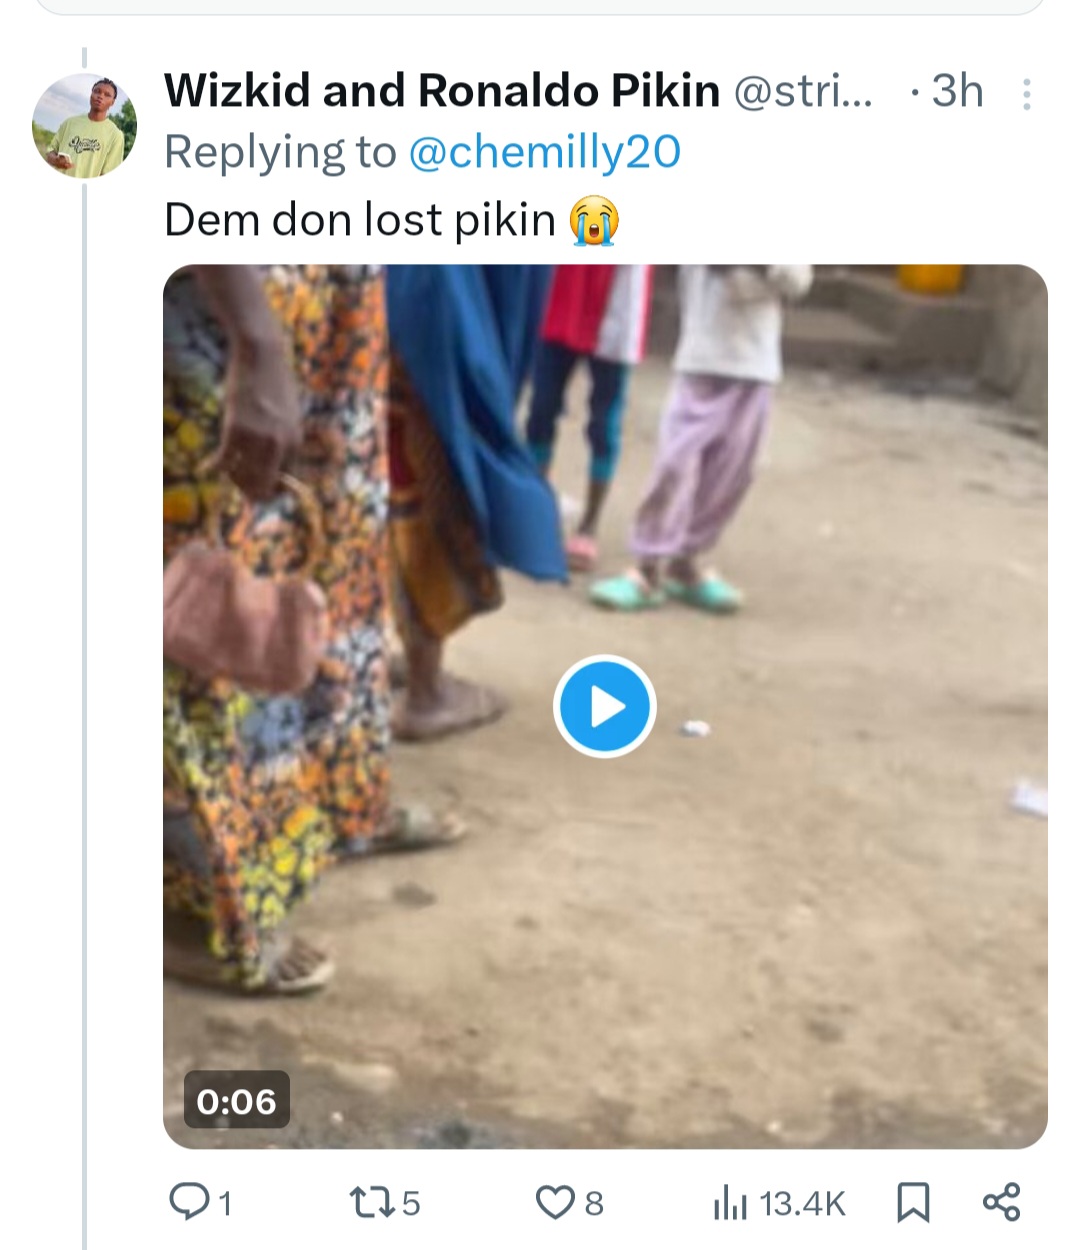Click the crying face emoji
The width and height of the screenshot is (1080, 1250).
coord(594,221)
